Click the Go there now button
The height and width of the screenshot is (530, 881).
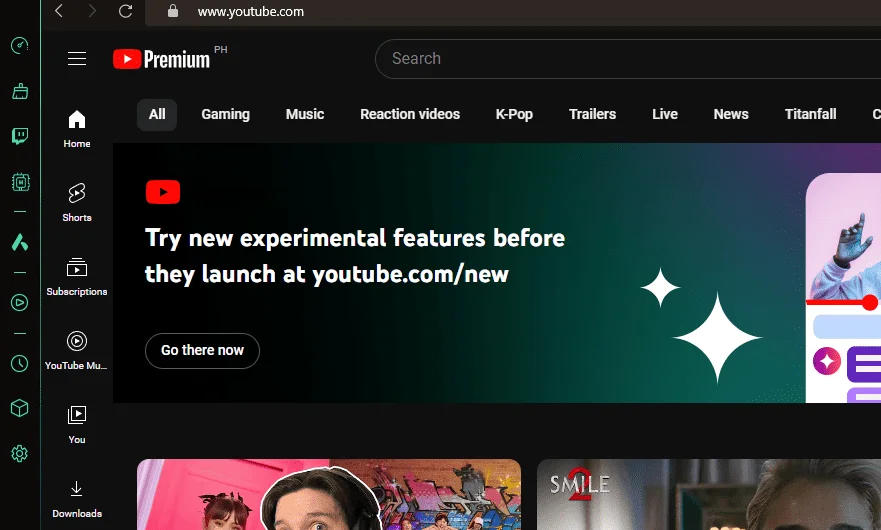pyautogui.click(x=202, y=351)
